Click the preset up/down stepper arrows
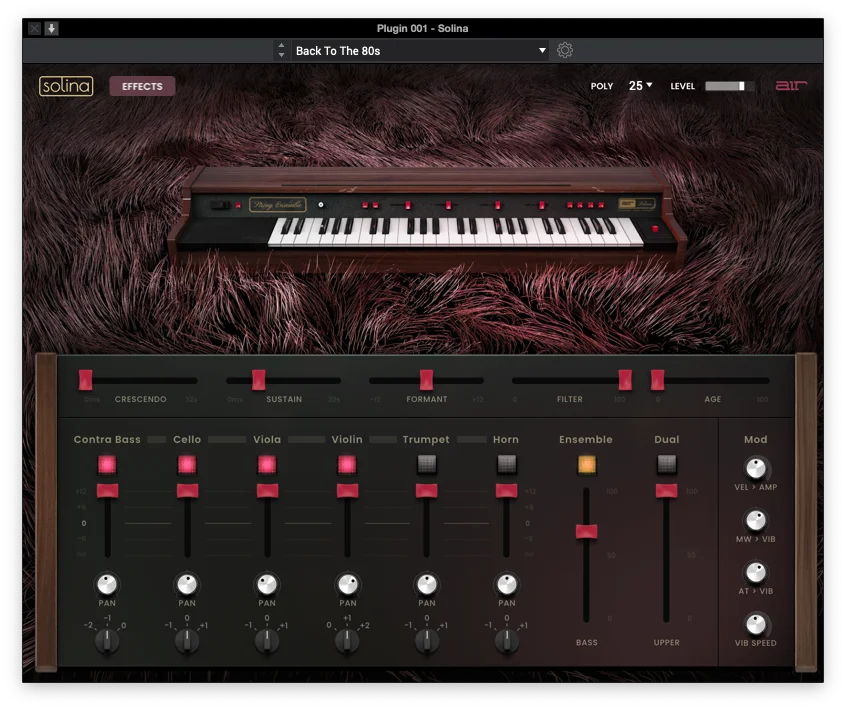 click(x=281, y=50)
